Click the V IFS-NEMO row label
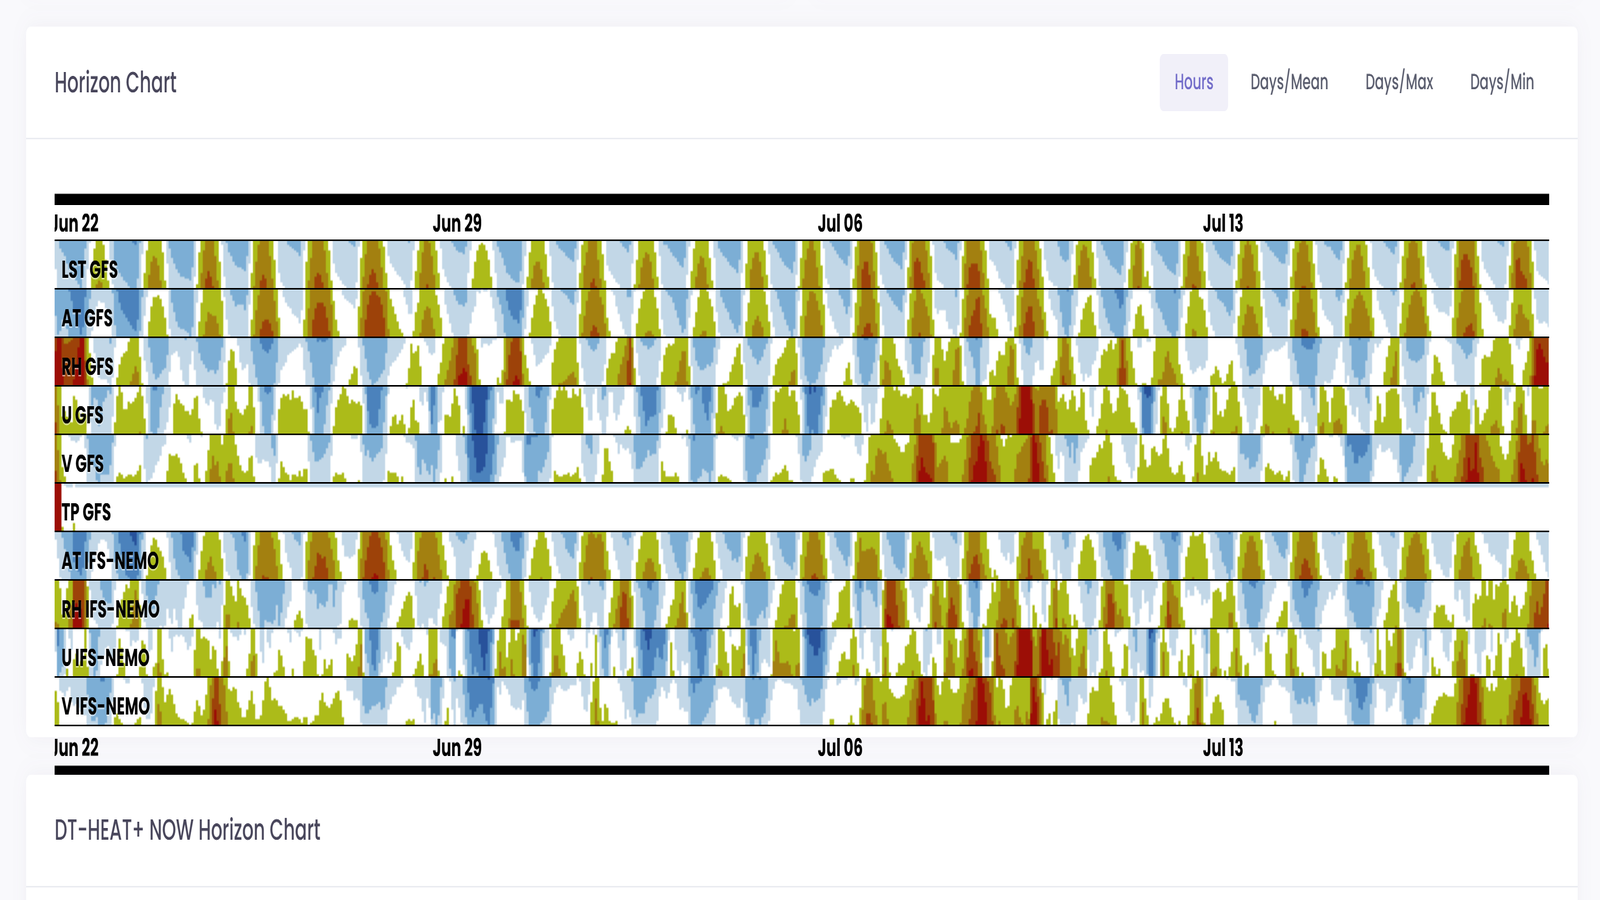 tap(105, 707)
